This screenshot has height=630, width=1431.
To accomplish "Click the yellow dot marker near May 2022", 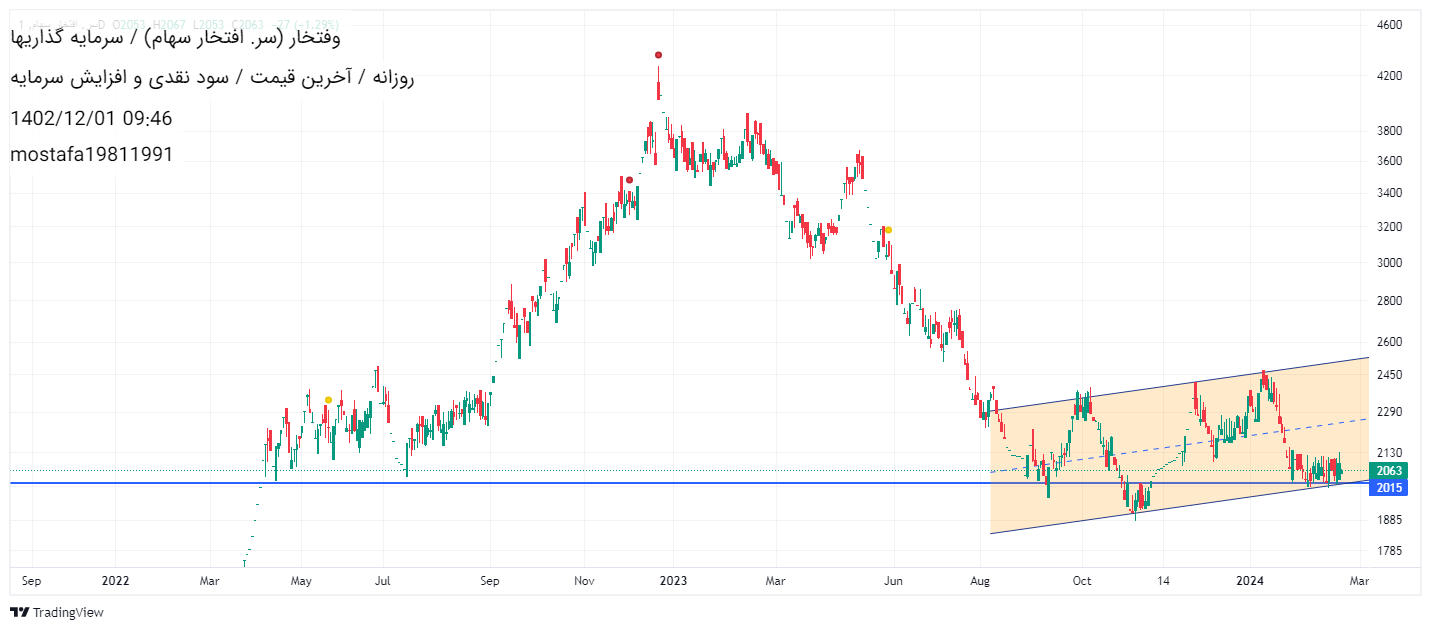I will (328, 400).
